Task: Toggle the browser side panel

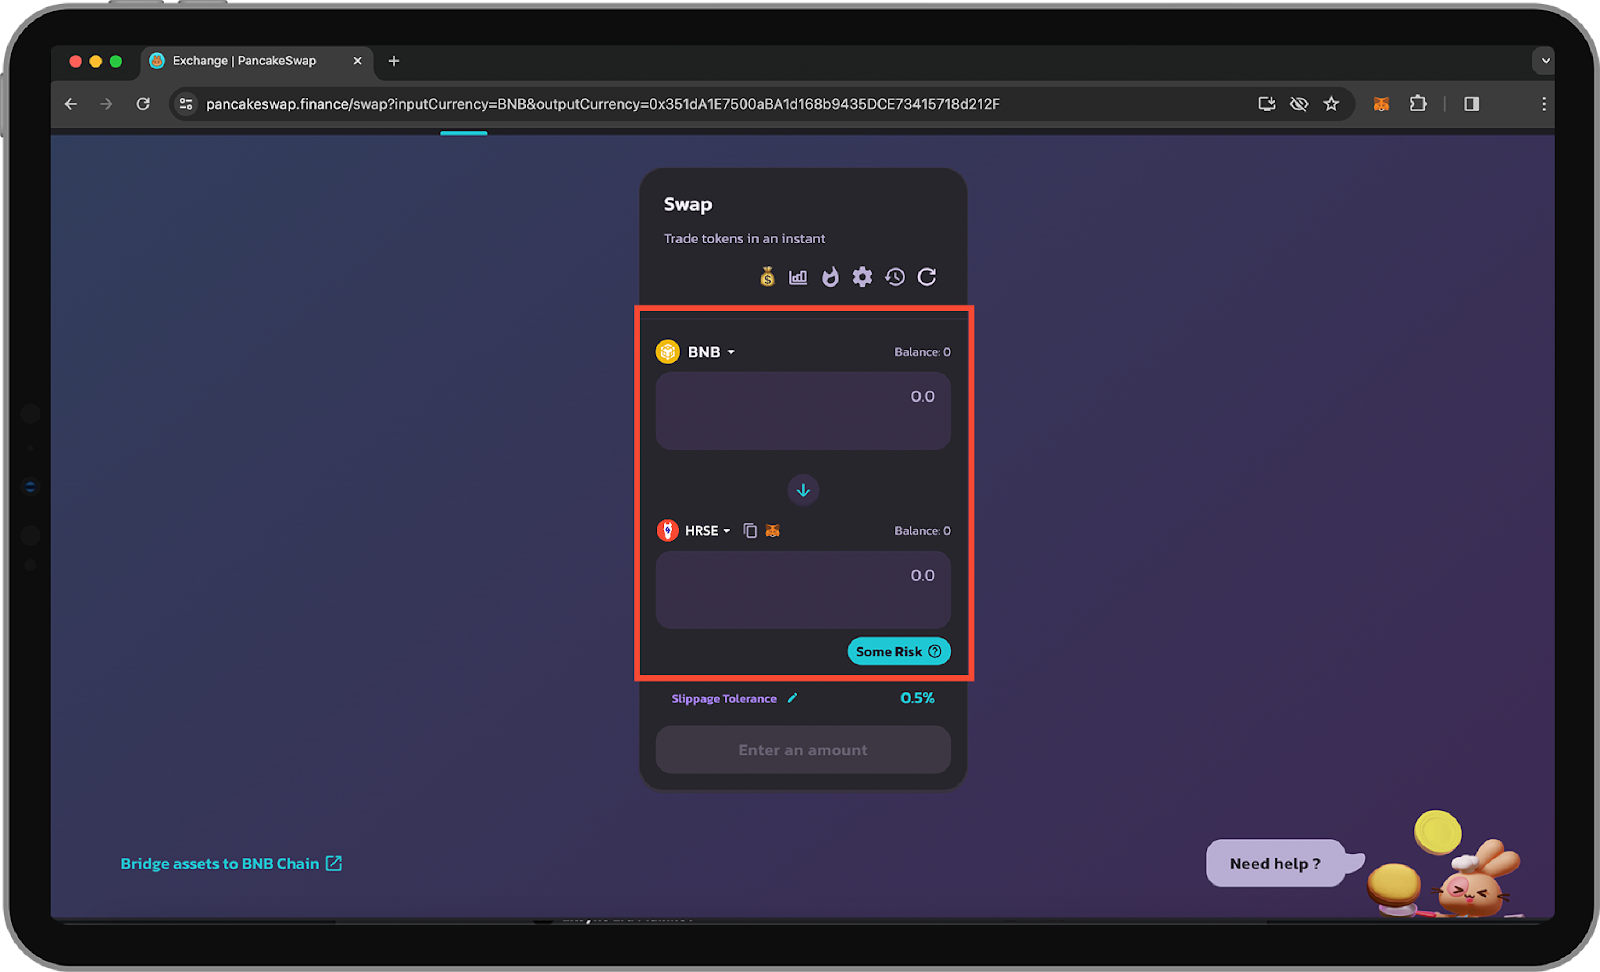Action: click(1471, 104)
